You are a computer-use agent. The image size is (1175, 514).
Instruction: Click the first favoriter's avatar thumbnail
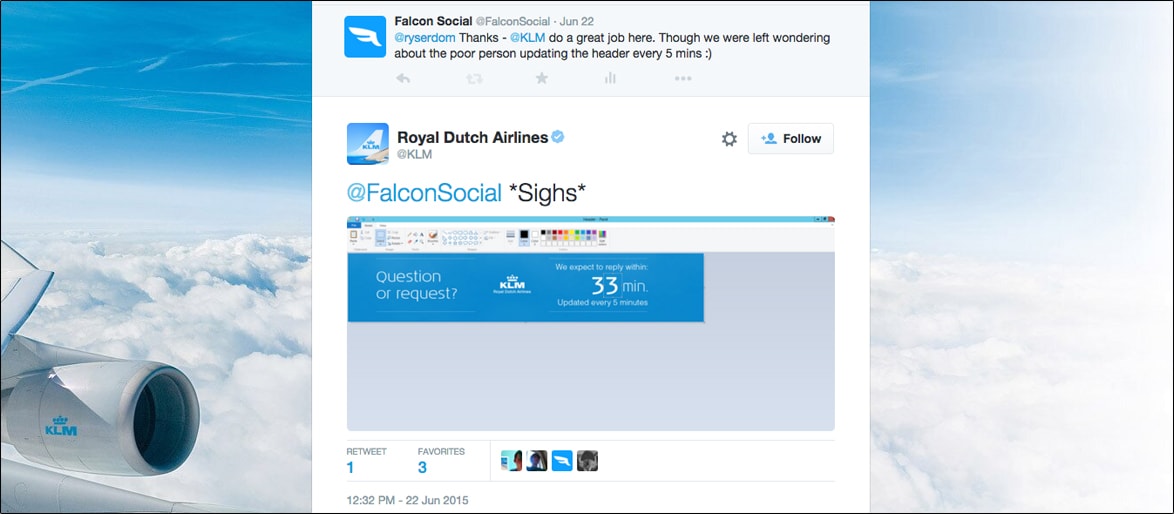[x=511, y=460]
